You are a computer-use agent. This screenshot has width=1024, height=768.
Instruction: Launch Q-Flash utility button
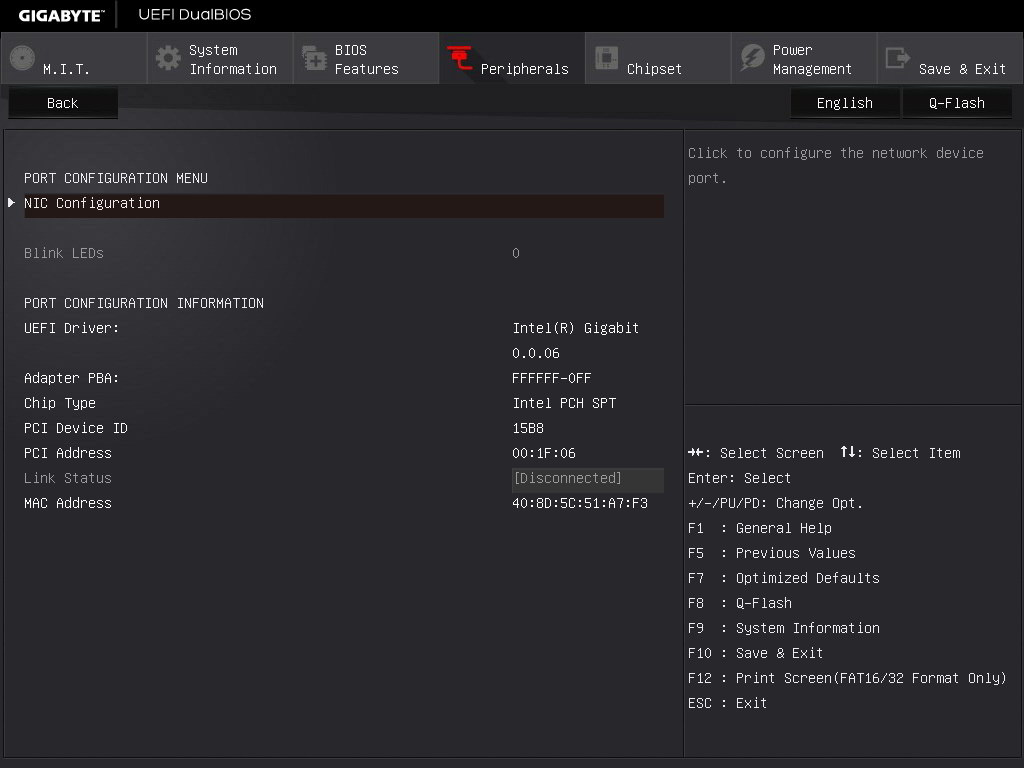(x=956, y=103)
